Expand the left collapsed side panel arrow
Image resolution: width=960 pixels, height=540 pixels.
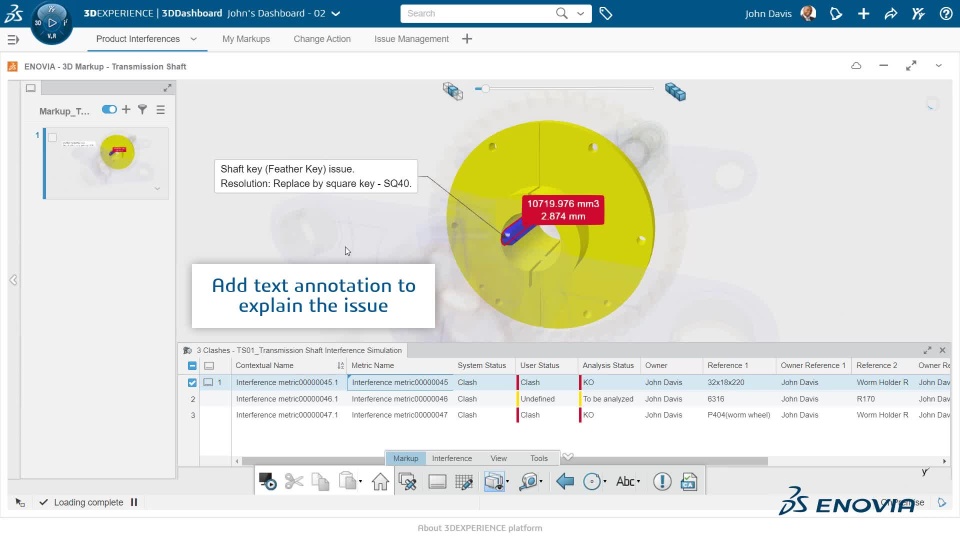click(x=13, y=280)
